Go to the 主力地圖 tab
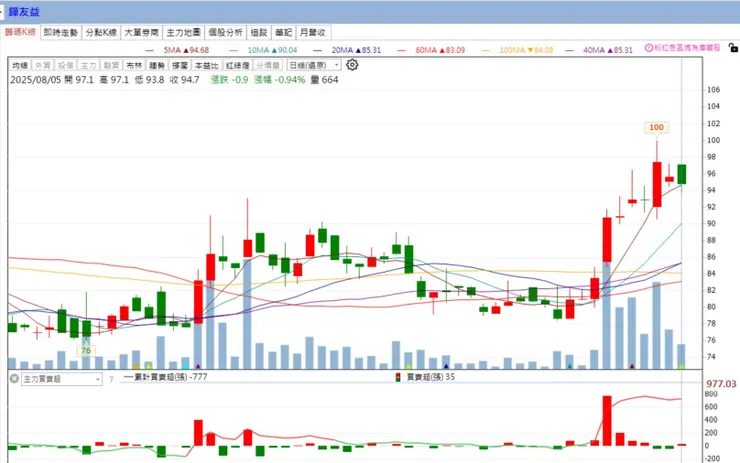740x463 pixels. tap(183, 32)
